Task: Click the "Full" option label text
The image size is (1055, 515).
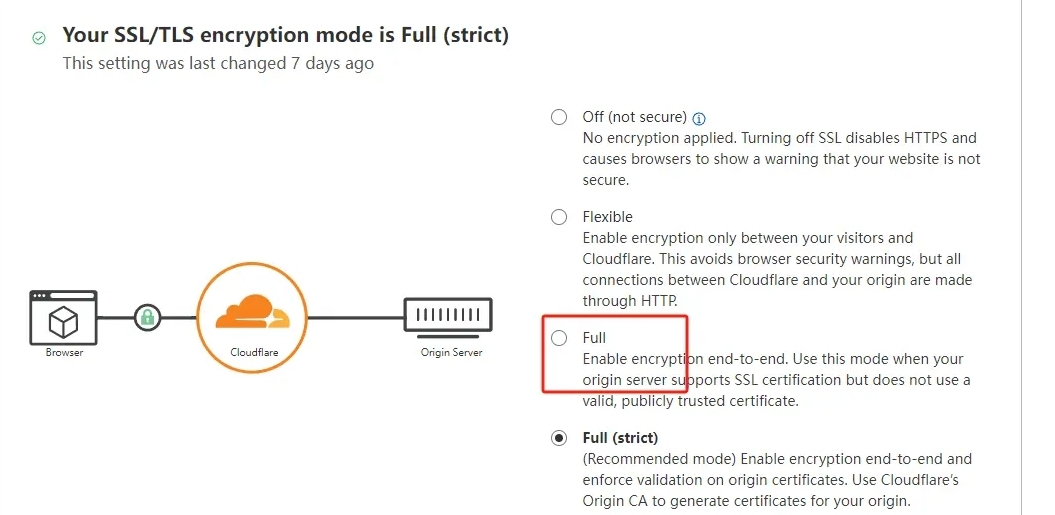Action: [595, 338]
